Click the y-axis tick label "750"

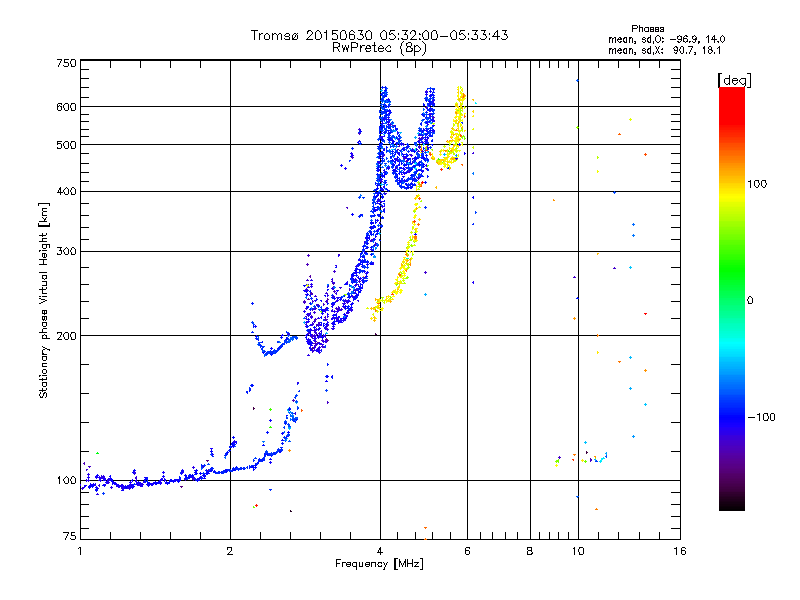66,63
